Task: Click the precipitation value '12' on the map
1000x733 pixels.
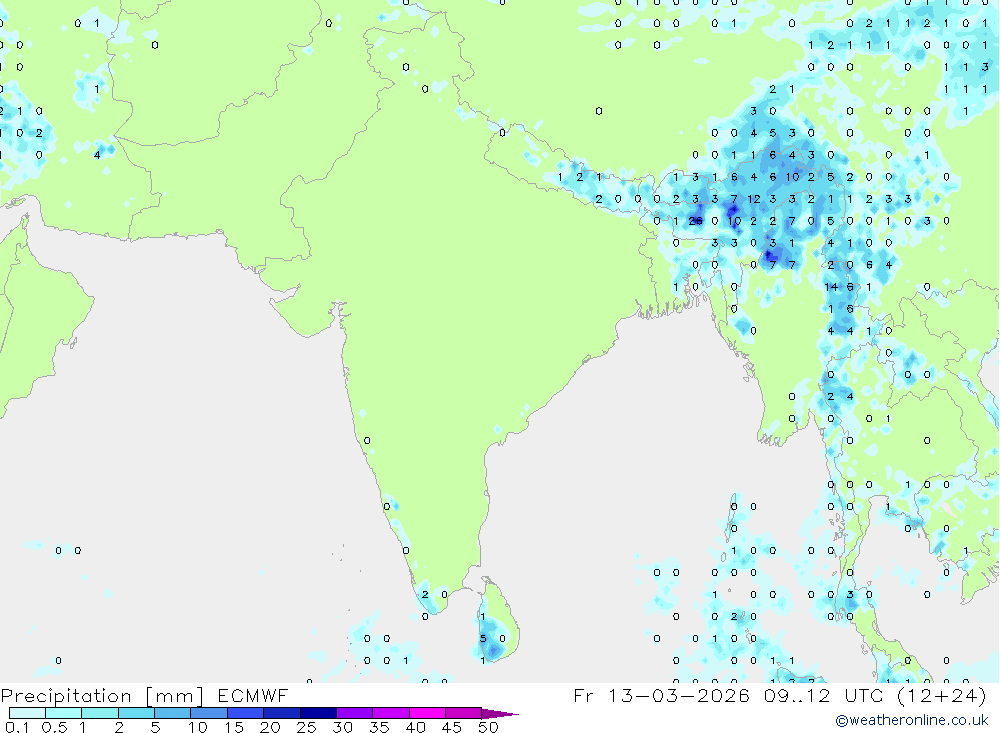Action: pyautogui.click(x=754, y=199)
